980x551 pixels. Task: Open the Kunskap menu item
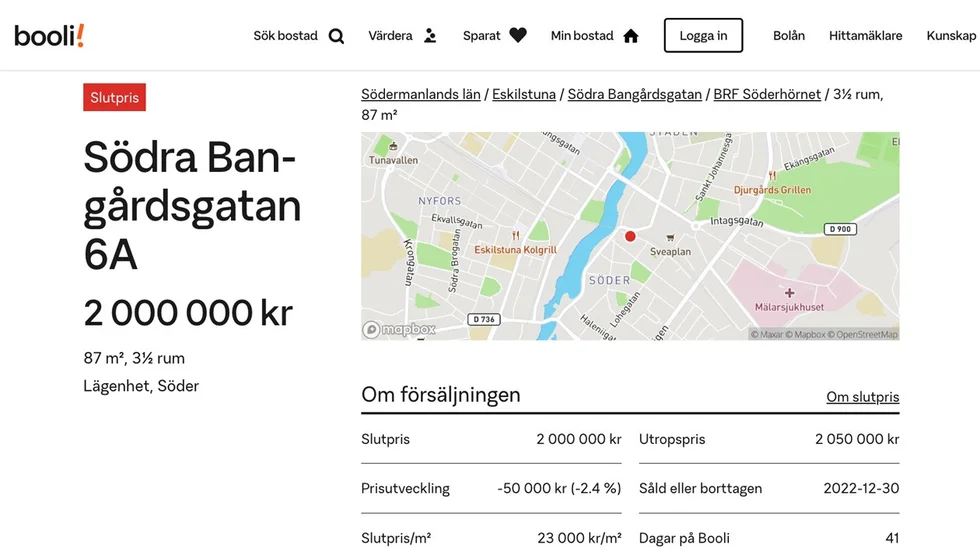(x=951, y=36)
